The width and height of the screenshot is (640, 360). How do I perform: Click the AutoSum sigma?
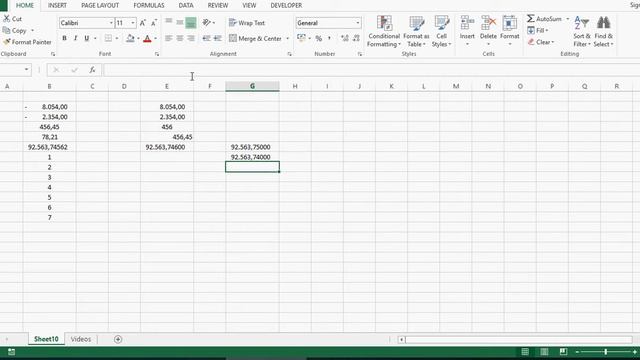click(x=530, y=18)
